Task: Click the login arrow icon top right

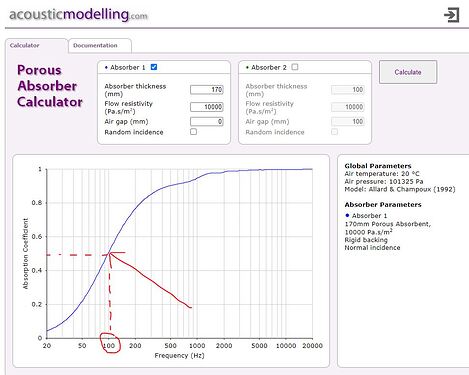Action: coord(452,15)
